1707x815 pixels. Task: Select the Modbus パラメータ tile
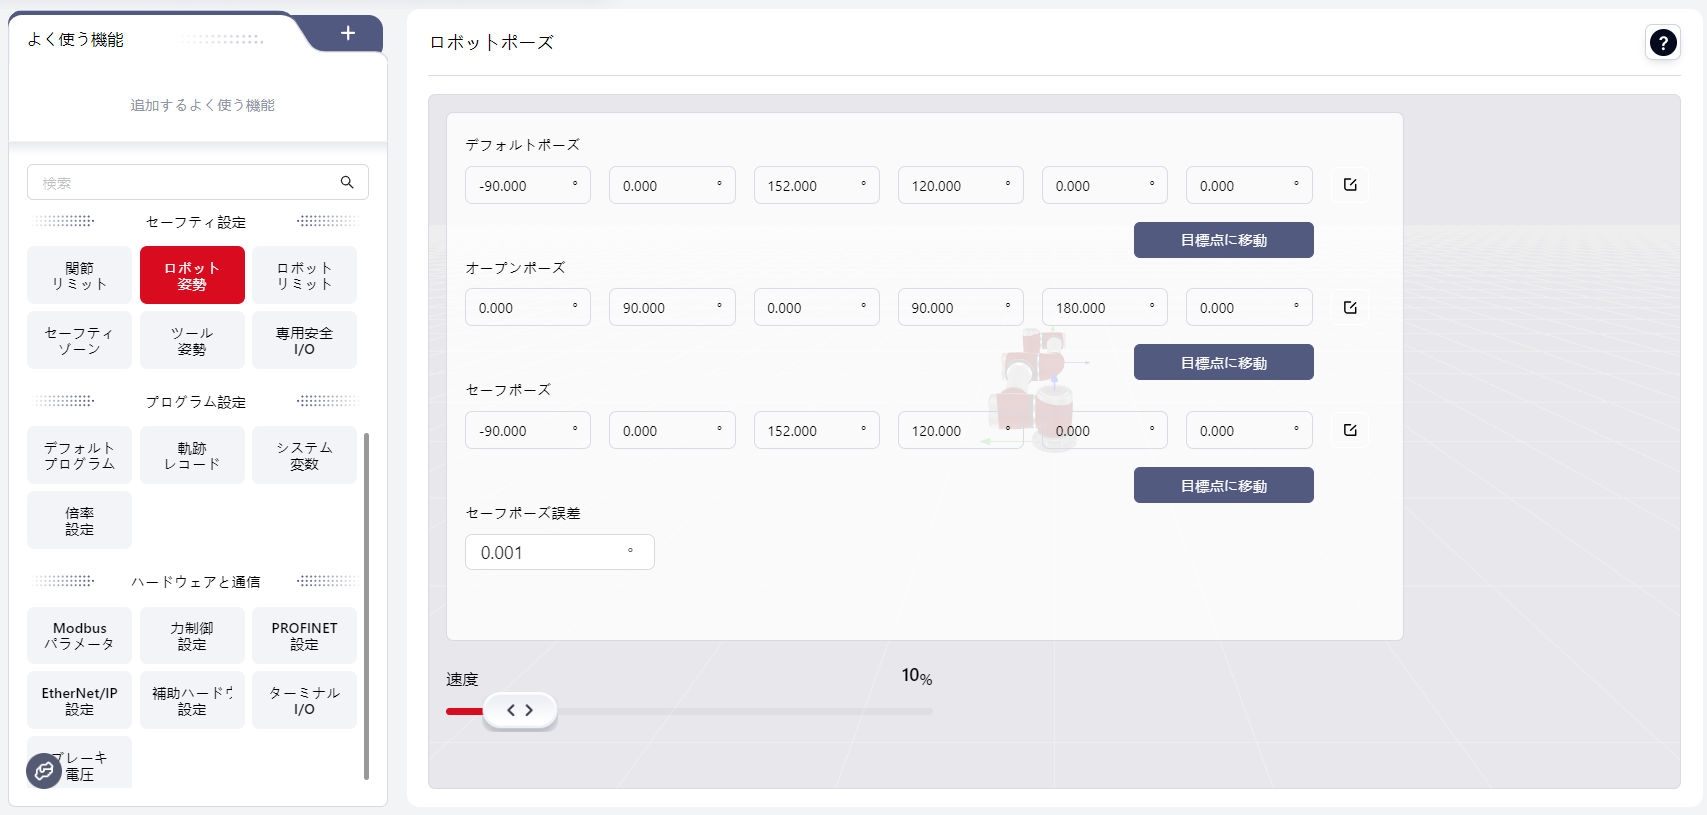point(79,636)
